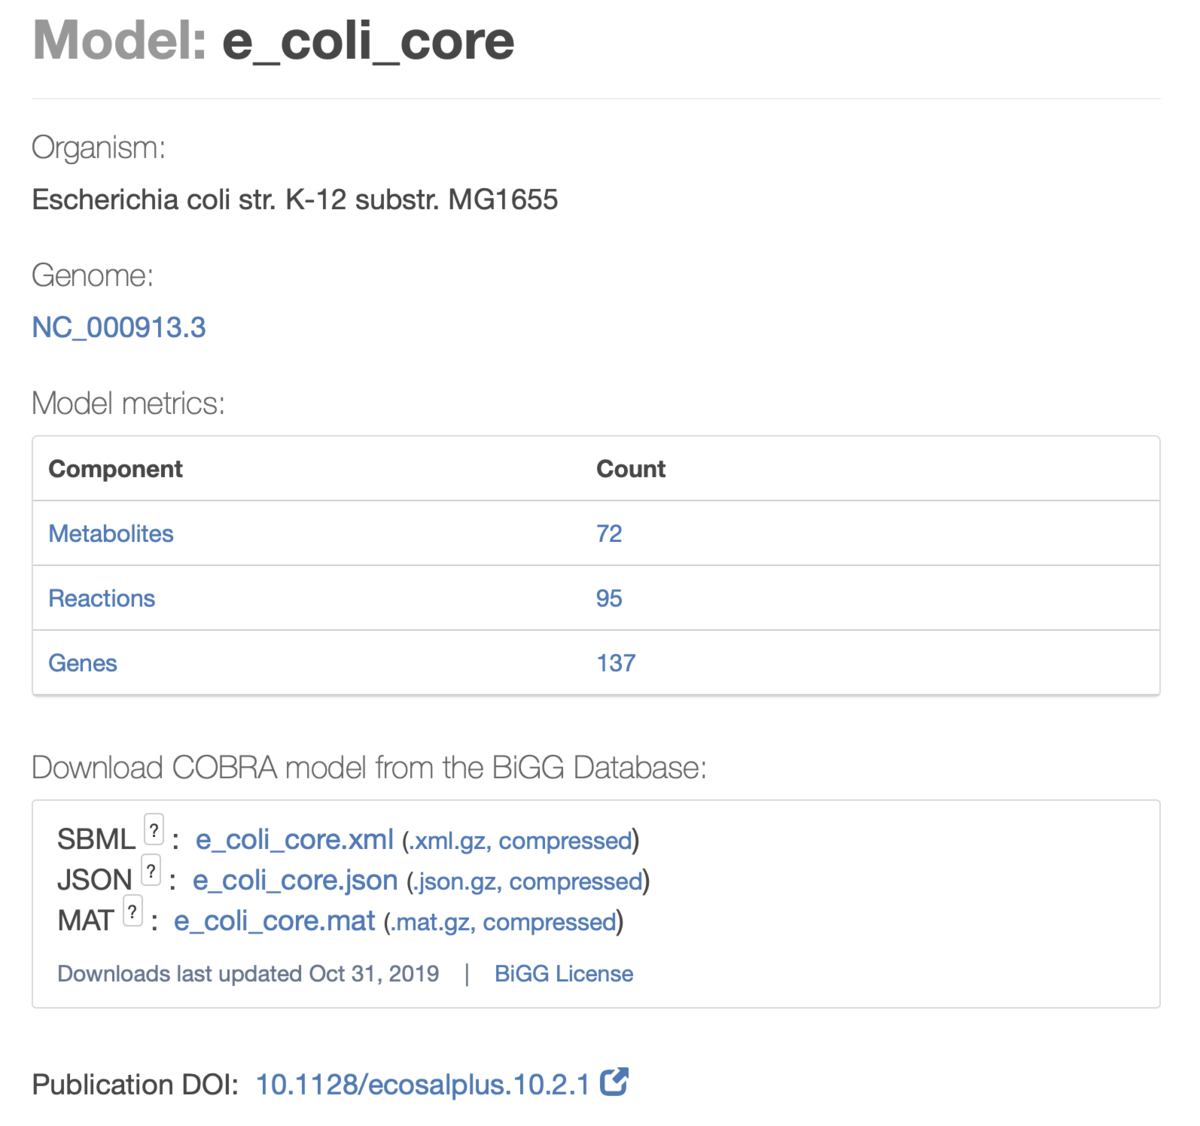Download the compressed .xml.gz file
Screen dimensions: 1200x1126
(522, 841)
